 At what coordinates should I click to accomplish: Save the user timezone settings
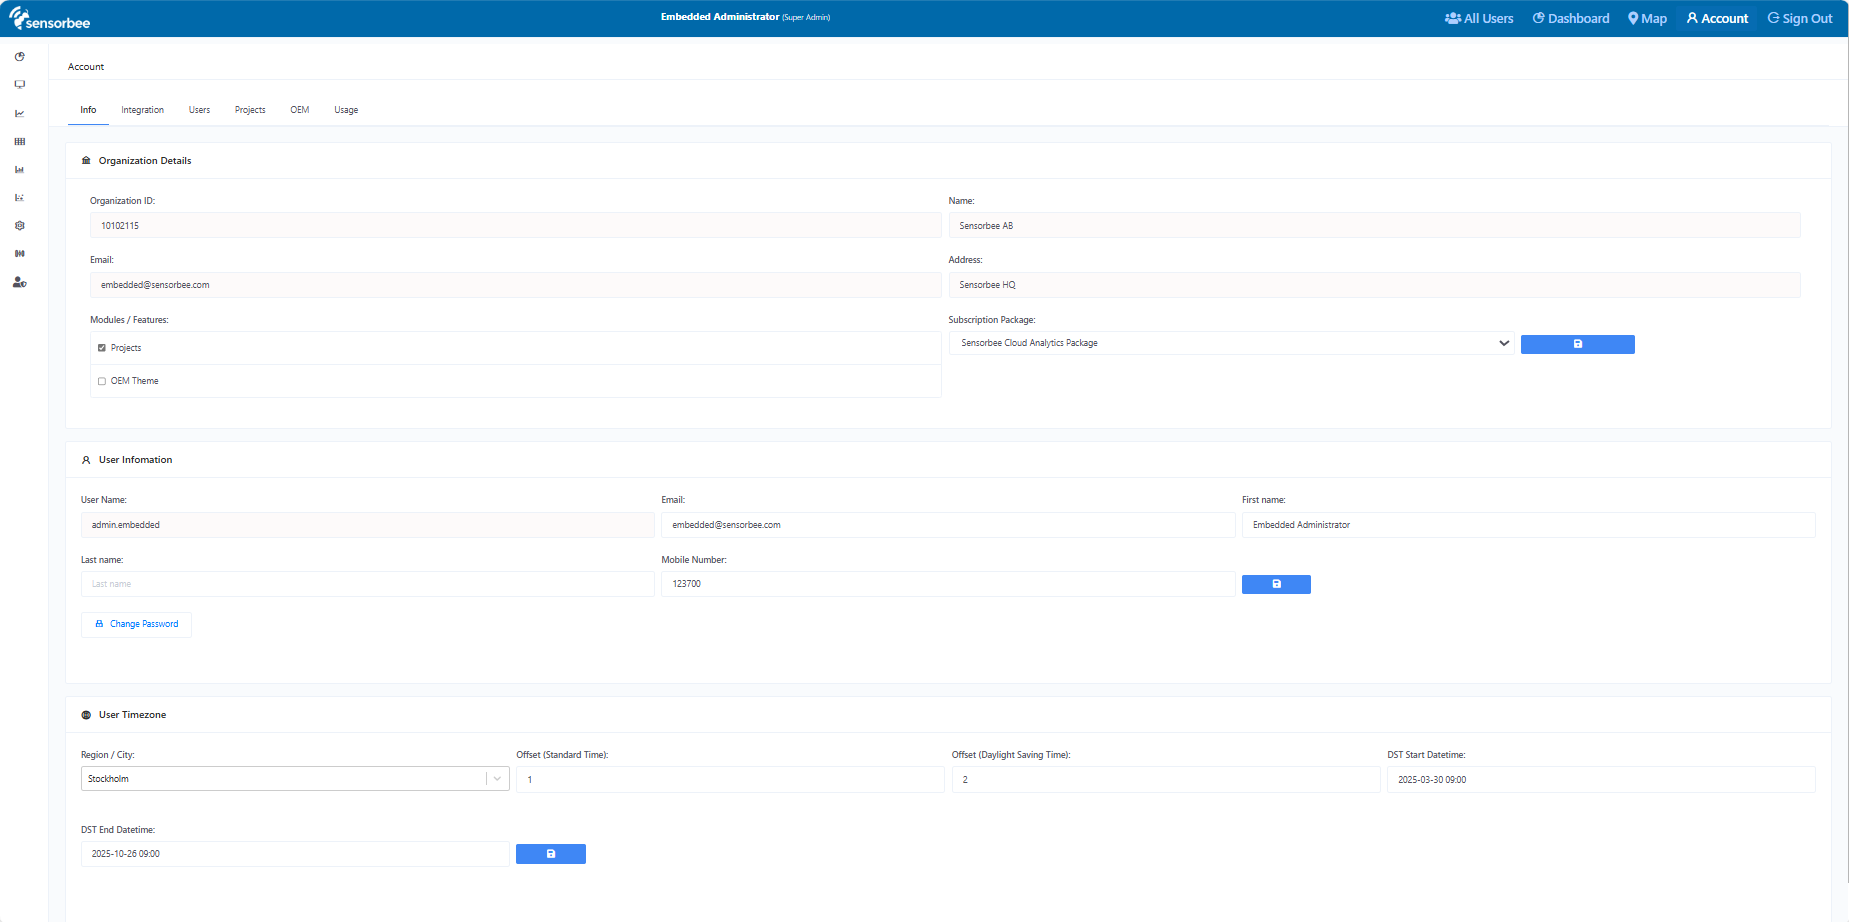coord(551,854)
